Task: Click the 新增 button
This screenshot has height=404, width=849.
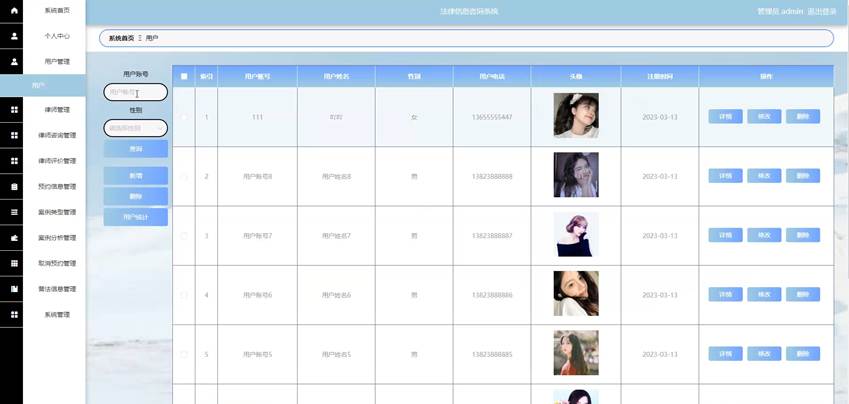Action: point(135,175)
